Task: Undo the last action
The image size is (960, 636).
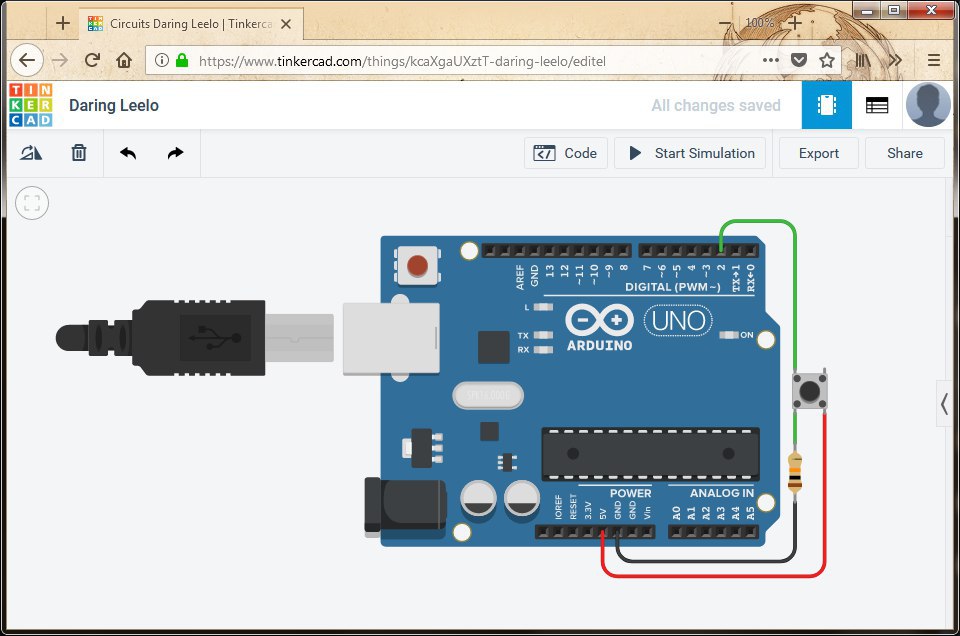Action: click(x=128, y=153)
